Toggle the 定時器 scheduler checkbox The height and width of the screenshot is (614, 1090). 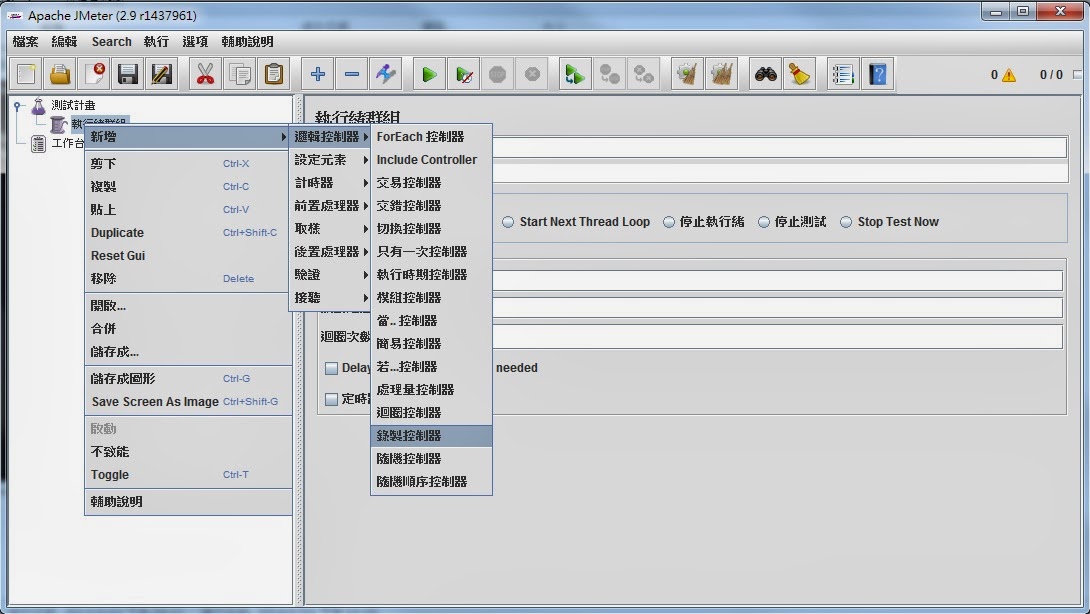(332, 399)
